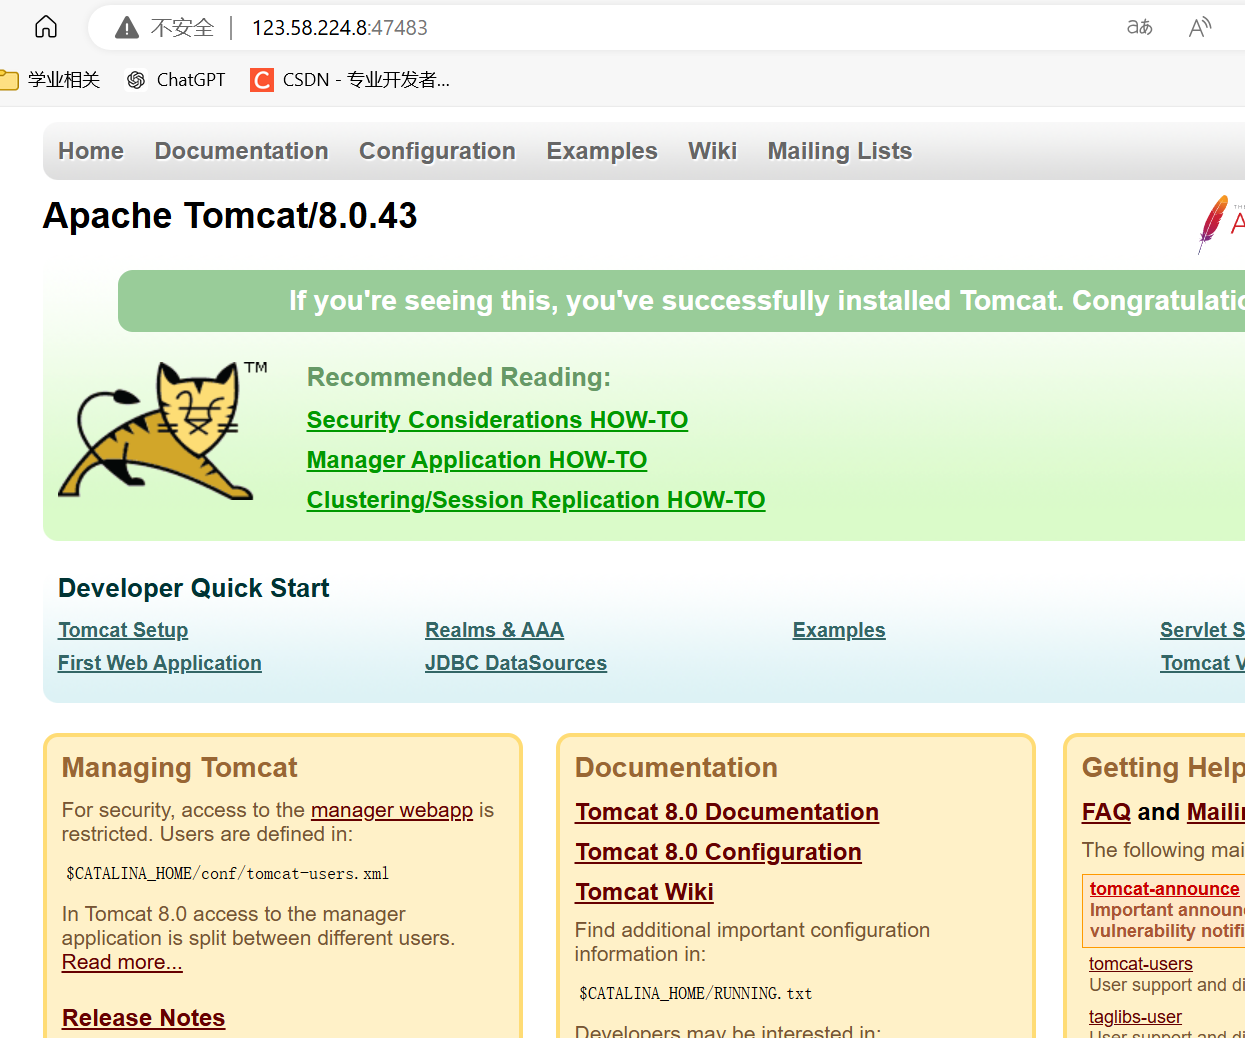Click the Apache Tomcat/8.0.43 heading
The width and height of the screenshot is (1245, 1038).
point(230,216)
